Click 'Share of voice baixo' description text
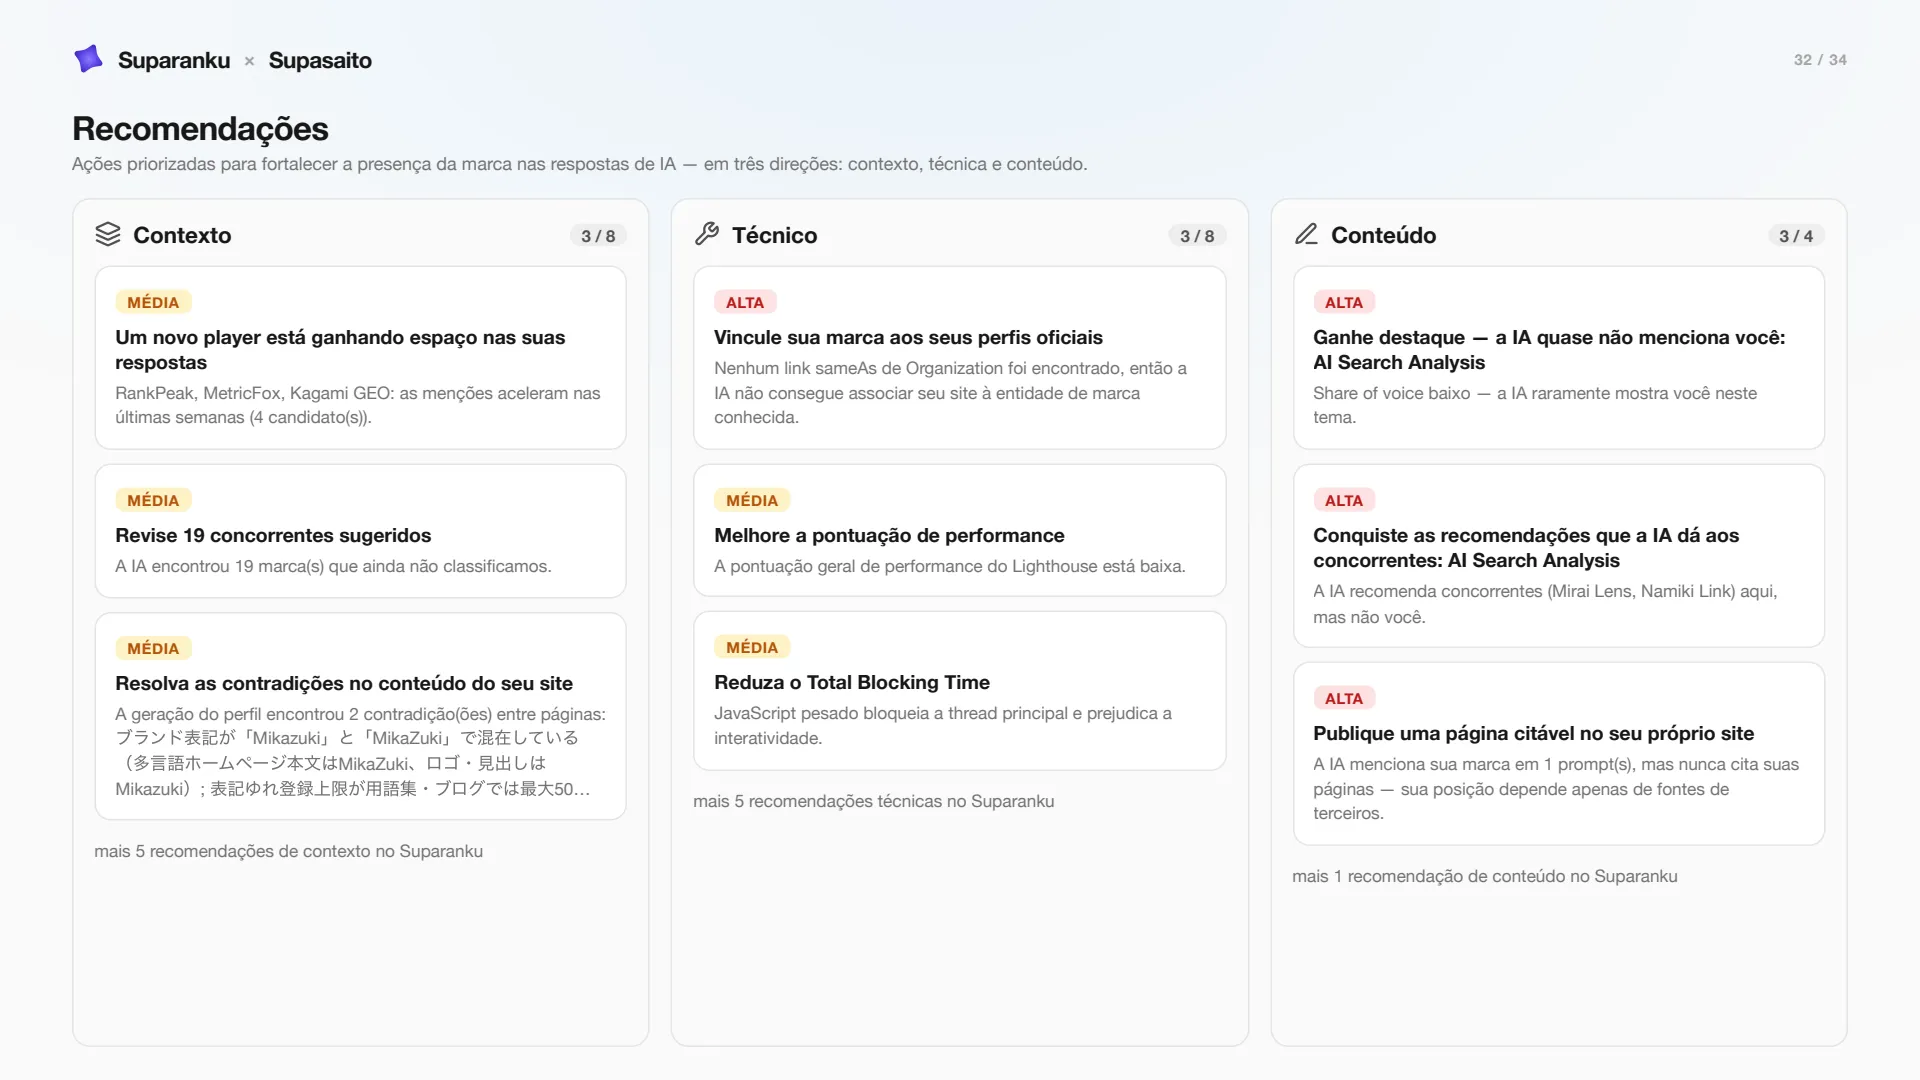Viewport: 1920px width, 1080px height. pos(1535,405)
